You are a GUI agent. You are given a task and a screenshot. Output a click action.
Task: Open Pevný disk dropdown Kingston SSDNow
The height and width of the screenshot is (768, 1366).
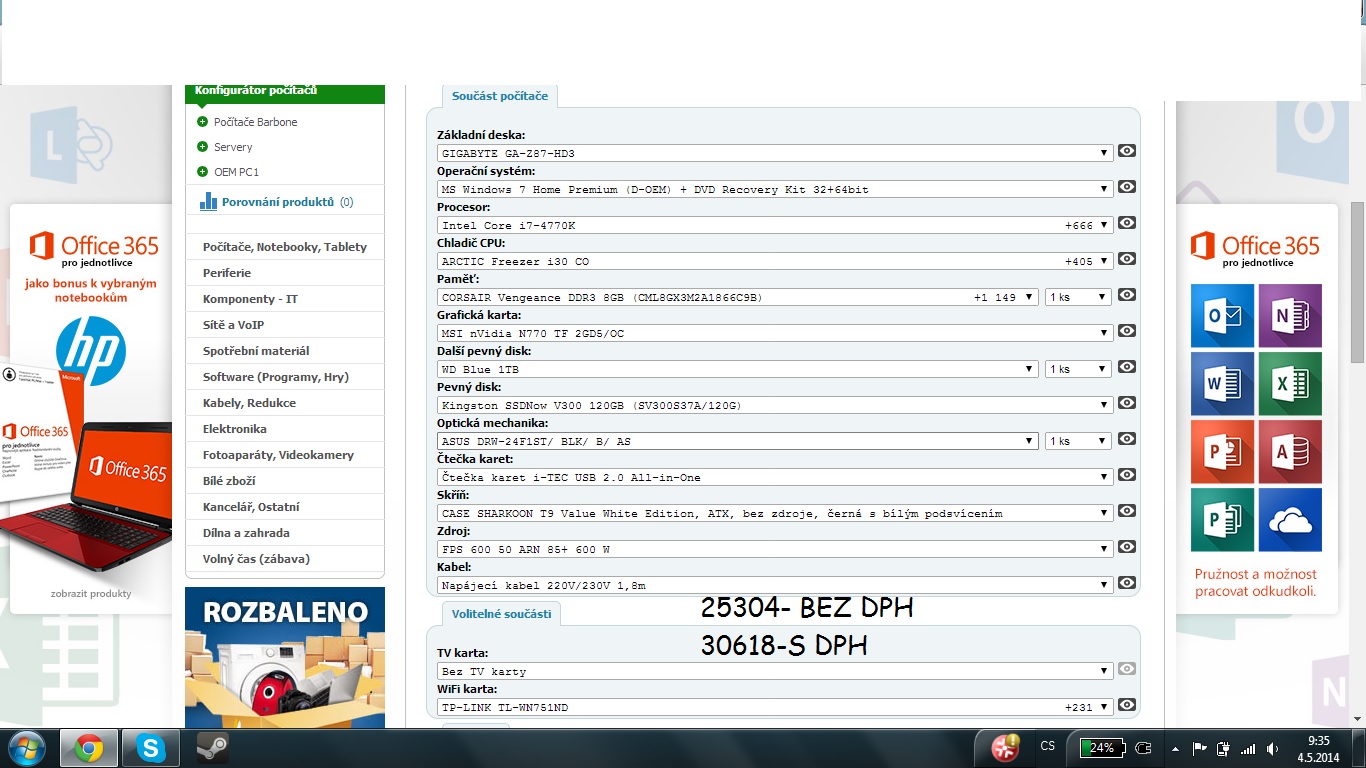775,405
